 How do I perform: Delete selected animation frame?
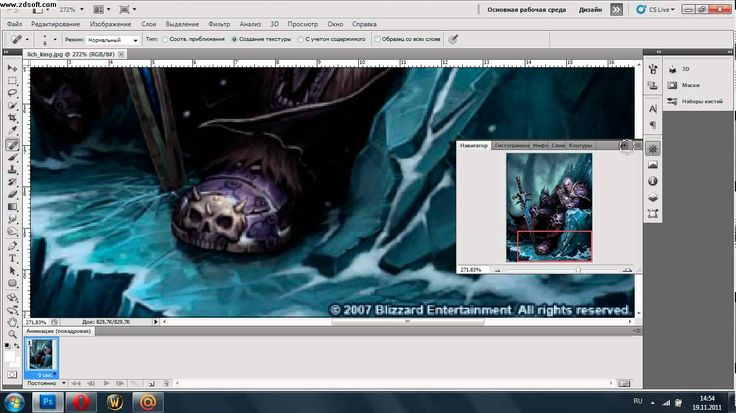coord(166,383)
